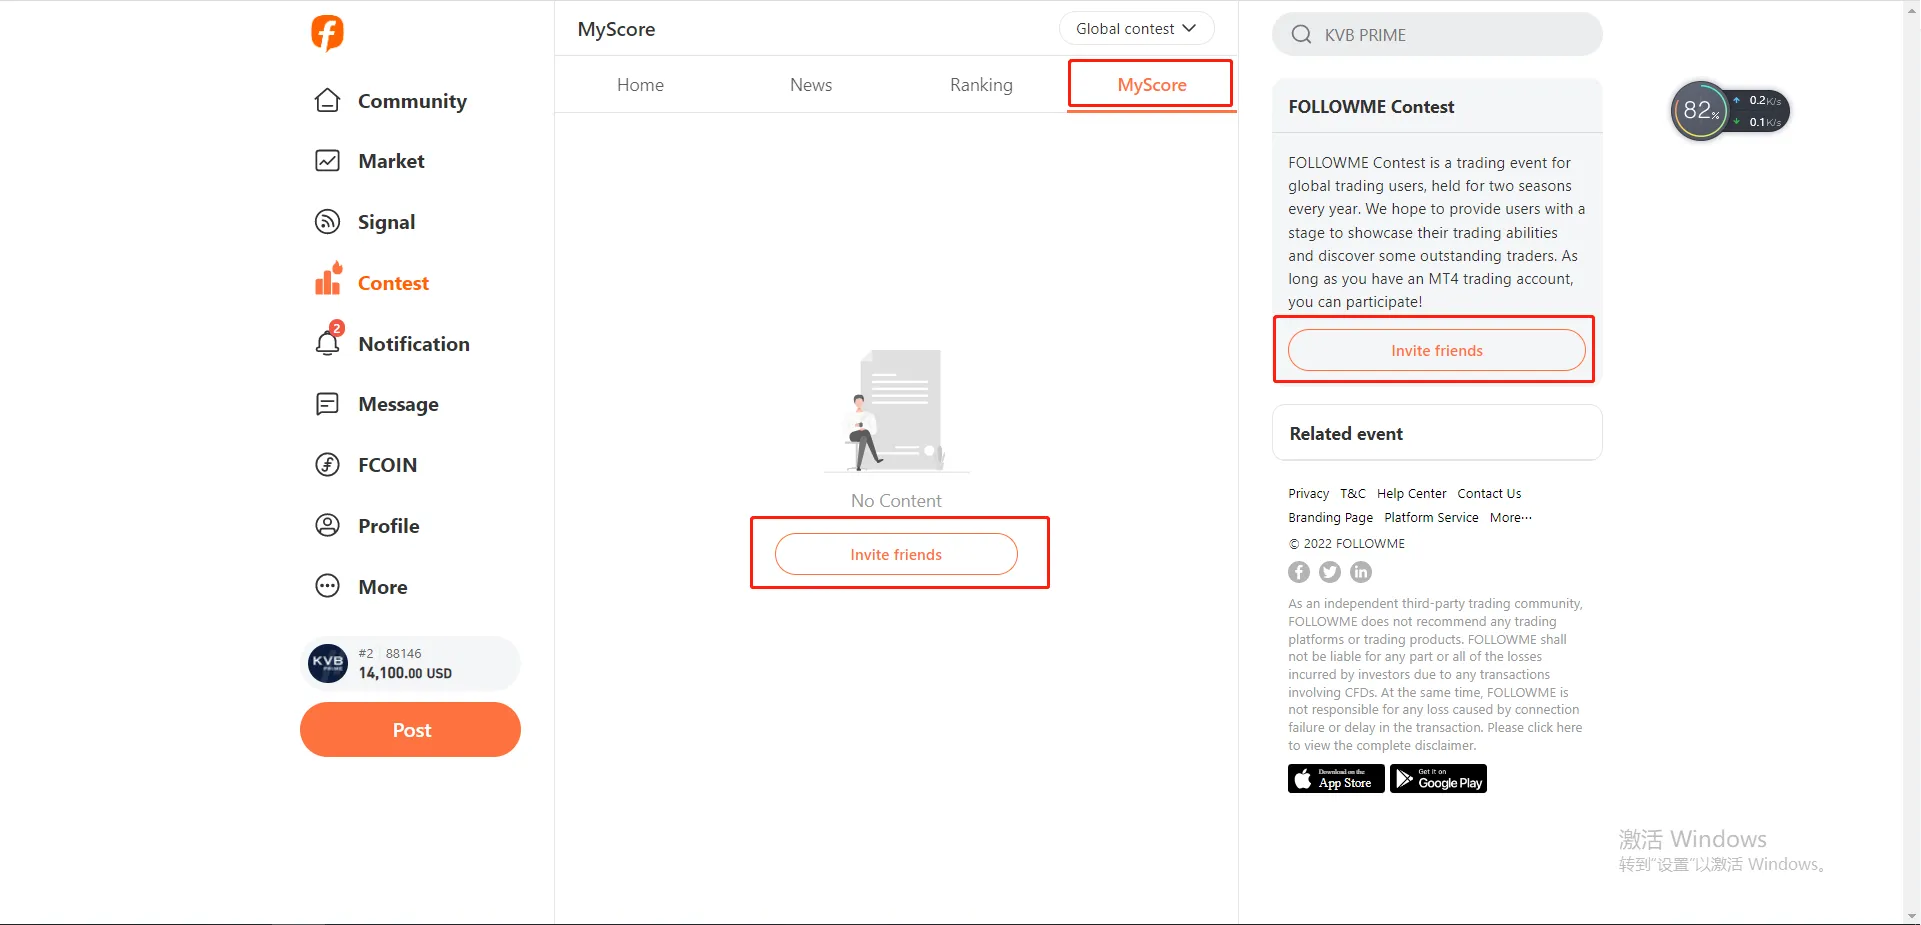Viewport: 1921px width, 925px height.
Task: Open the Platform Service link
Action: tap(1431, 518)
